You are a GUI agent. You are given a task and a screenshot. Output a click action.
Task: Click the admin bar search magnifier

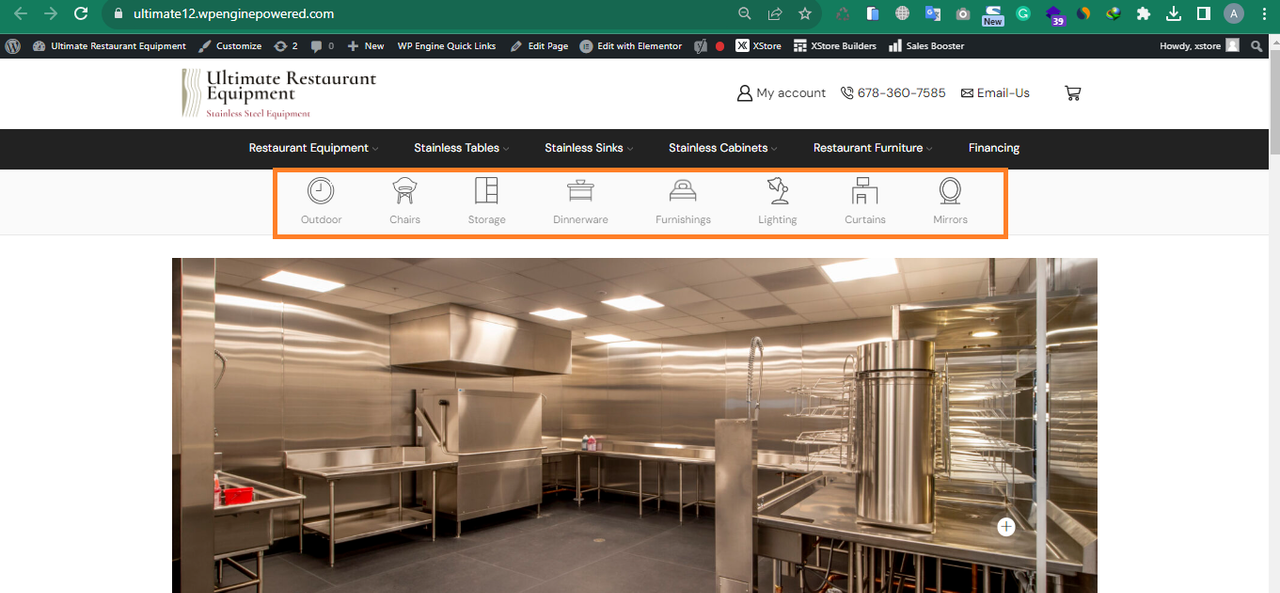click(x=1257, y=46)
